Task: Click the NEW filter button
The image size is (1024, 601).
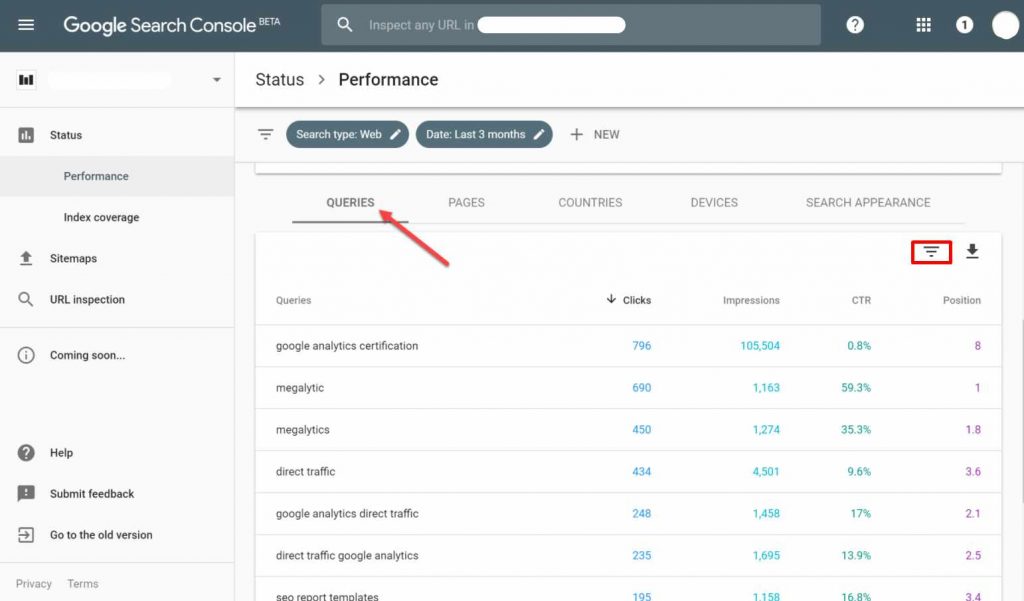Action: 594,134
